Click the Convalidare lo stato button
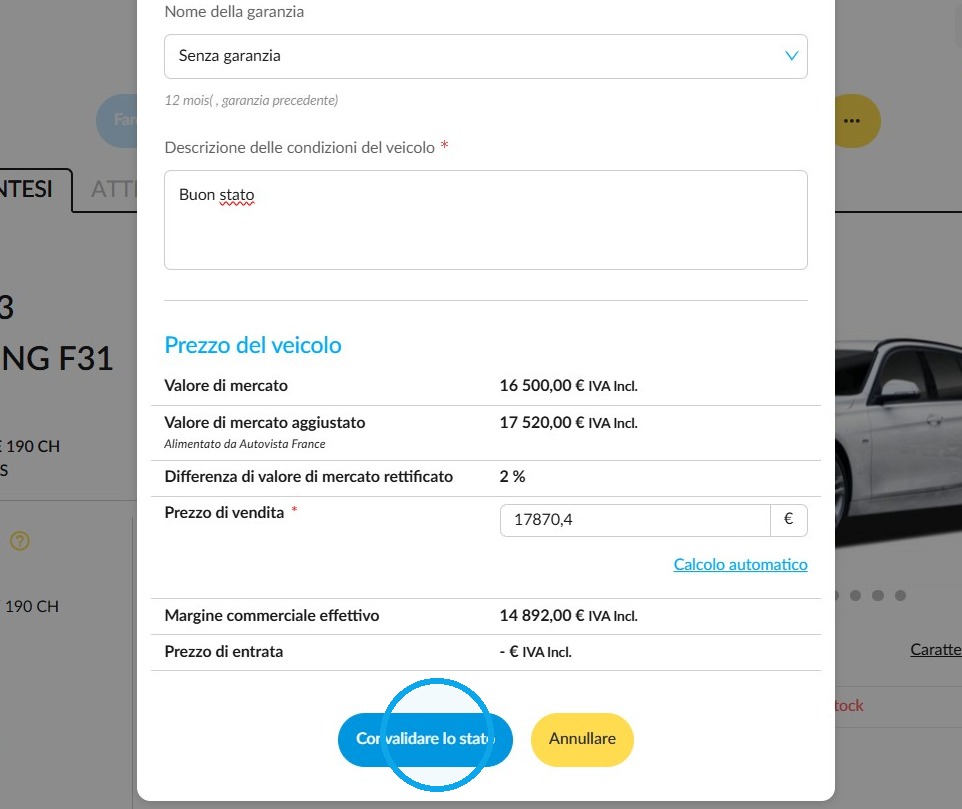The image size is (962, 809). [x=425, y=739]
